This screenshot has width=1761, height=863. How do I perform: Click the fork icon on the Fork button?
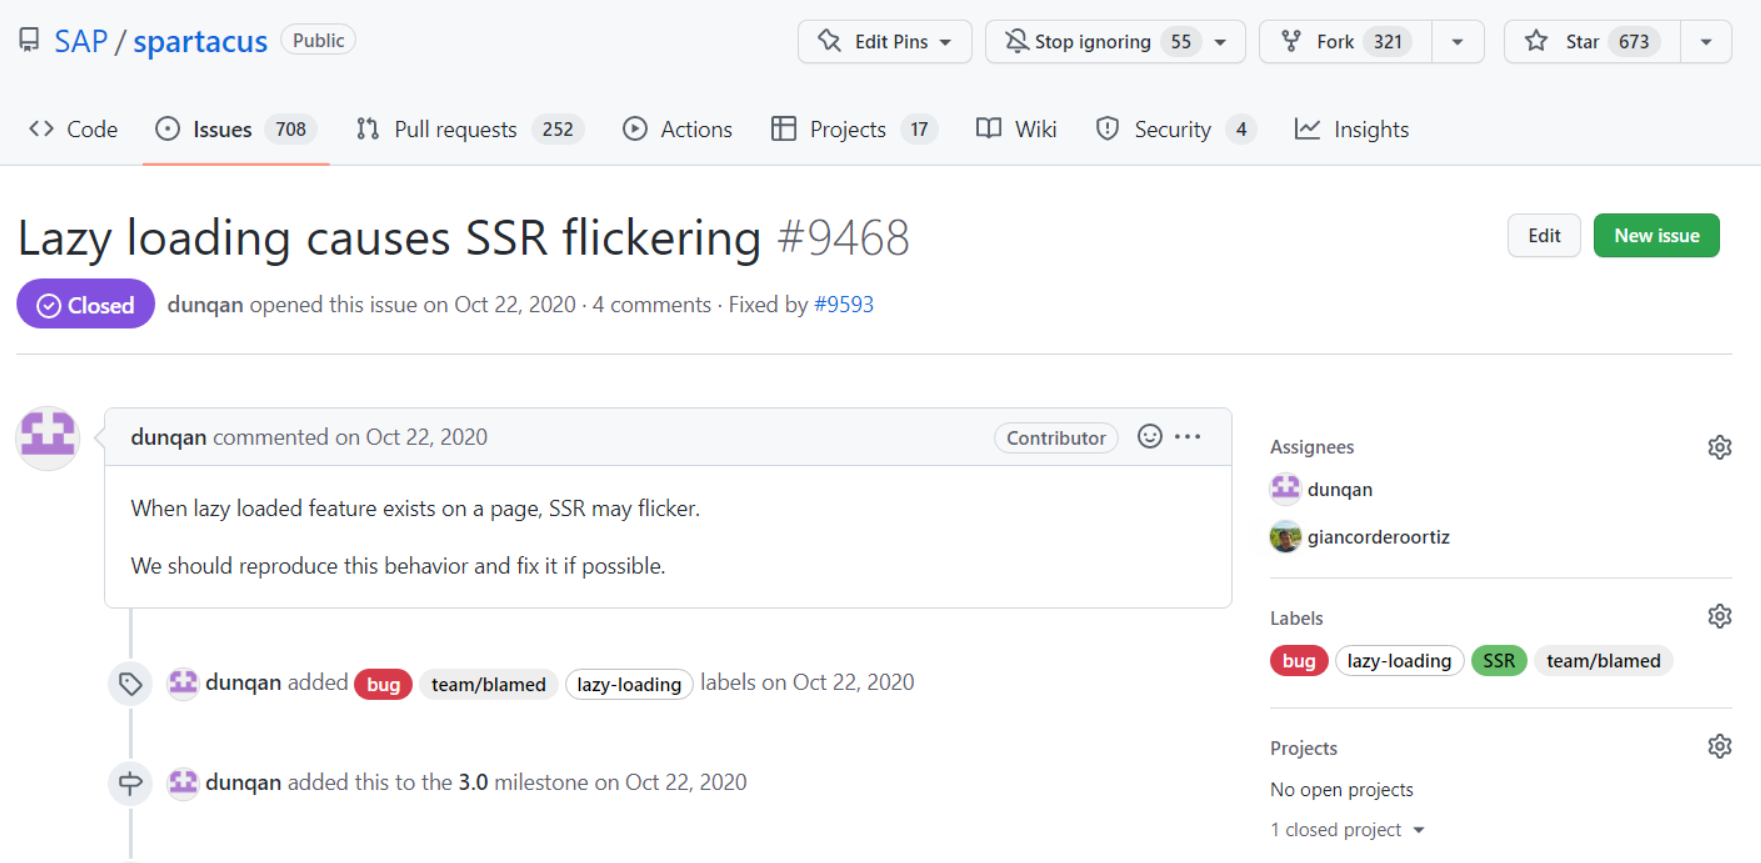[1291, 41]
